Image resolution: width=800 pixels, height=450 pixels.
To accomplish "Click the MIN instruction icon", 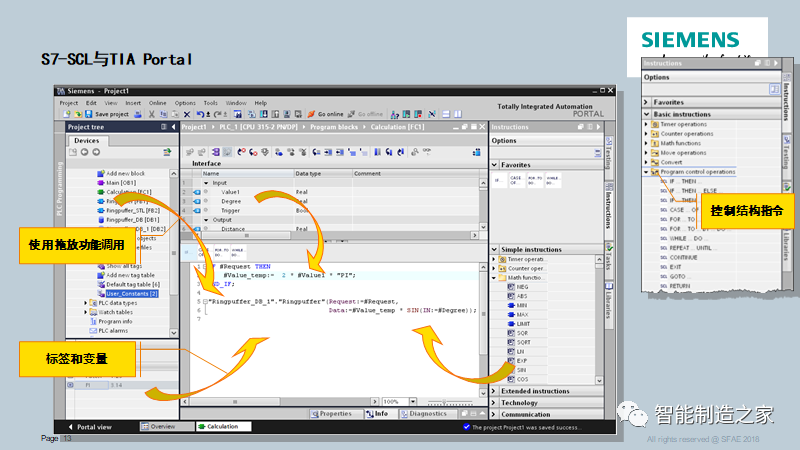I will click(x=511, y=305).
